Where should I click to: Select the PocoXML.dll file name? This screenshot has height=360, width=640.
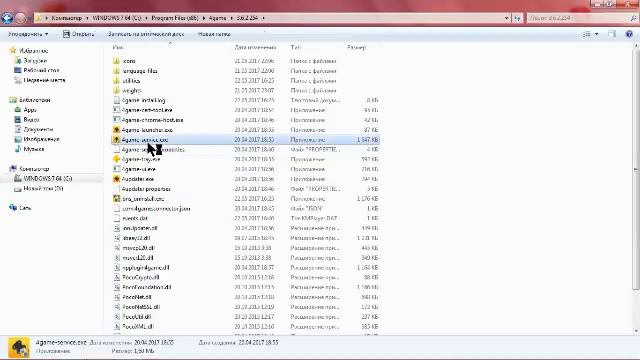pyautogui.click(x=138, y=327)
